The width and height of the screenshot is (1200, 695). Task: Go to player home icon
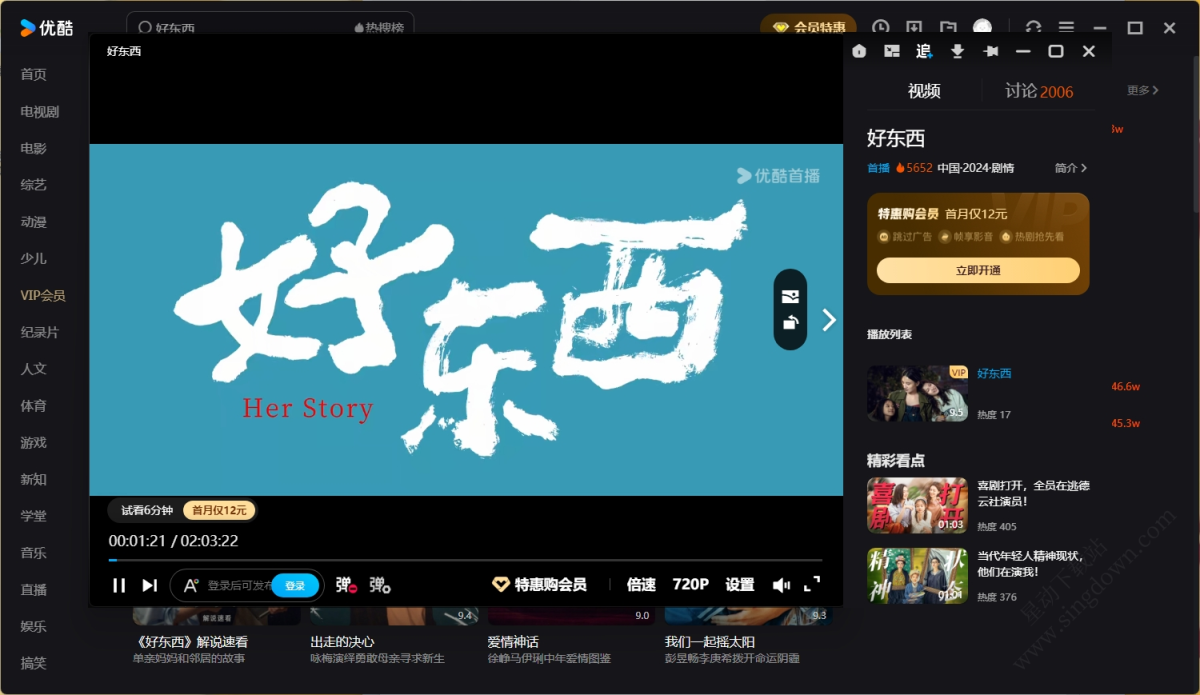860,51
